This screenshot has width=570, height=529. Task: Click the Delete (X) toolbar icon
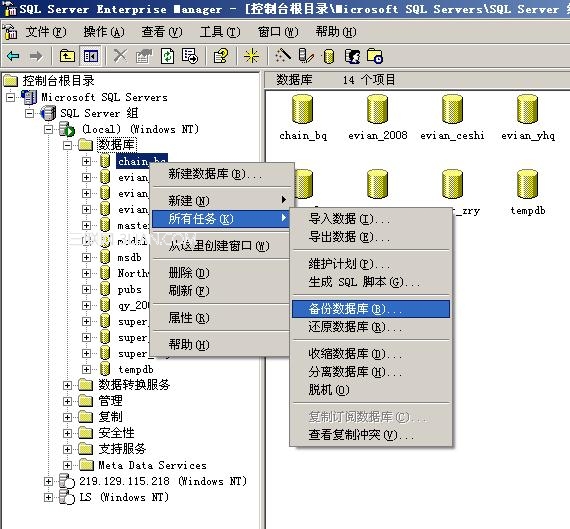point(120,56)
